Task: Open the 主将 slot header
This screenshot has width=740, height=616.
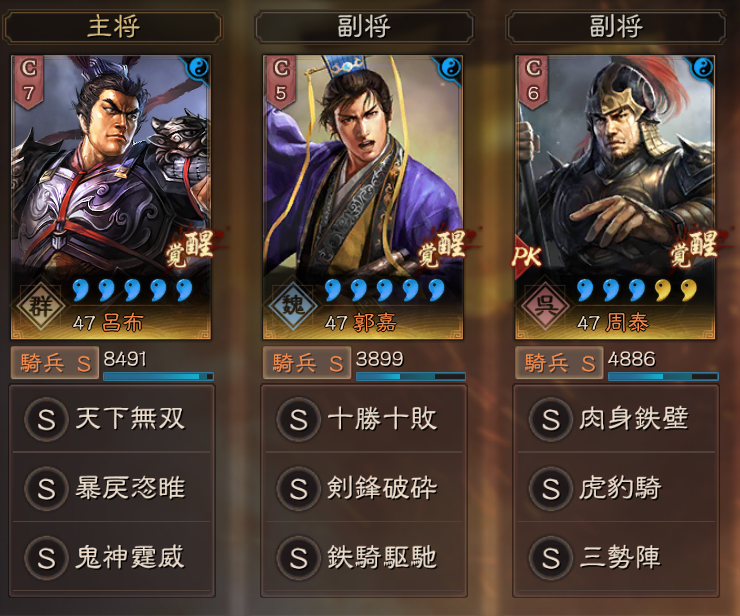Action: pos(112,26)
